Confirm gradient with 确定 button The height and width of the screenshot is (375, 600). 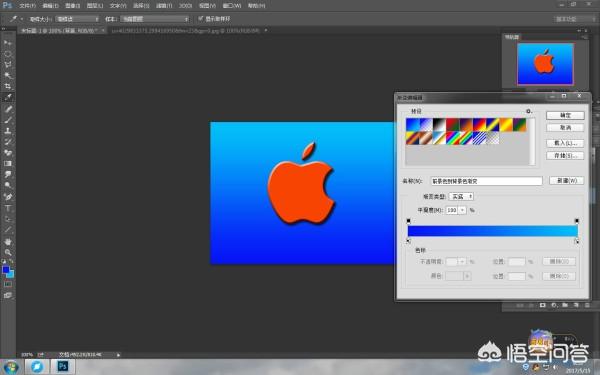coord(565,115)
